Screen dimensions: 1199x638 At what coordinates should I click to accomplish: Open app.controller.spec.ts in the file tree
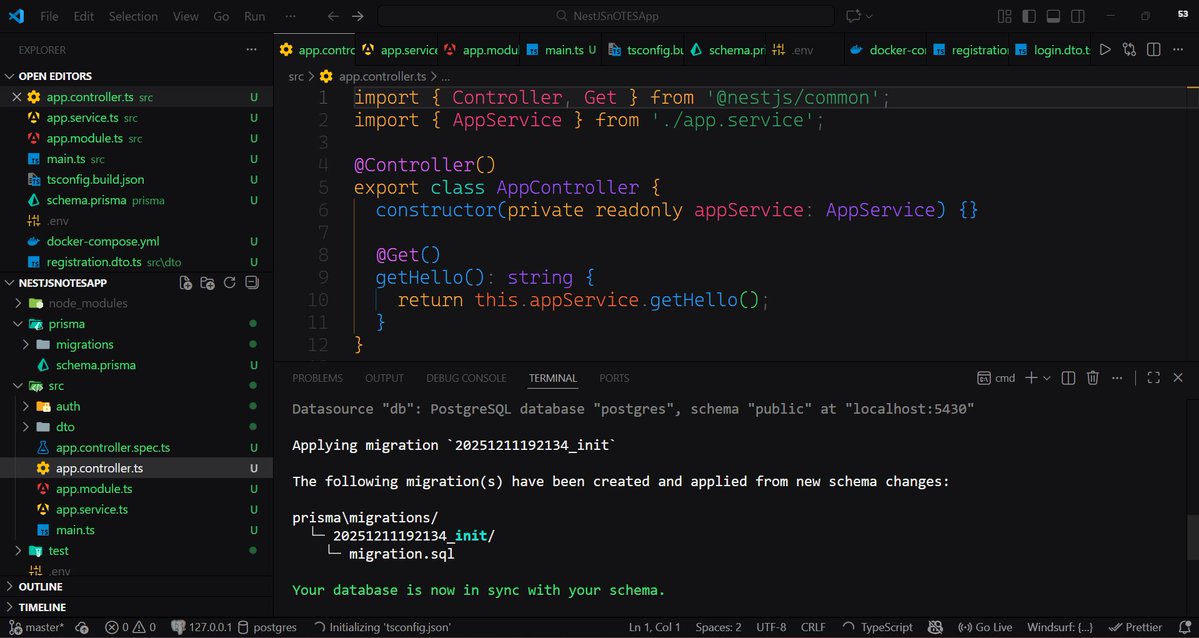(x=112, y=448)
